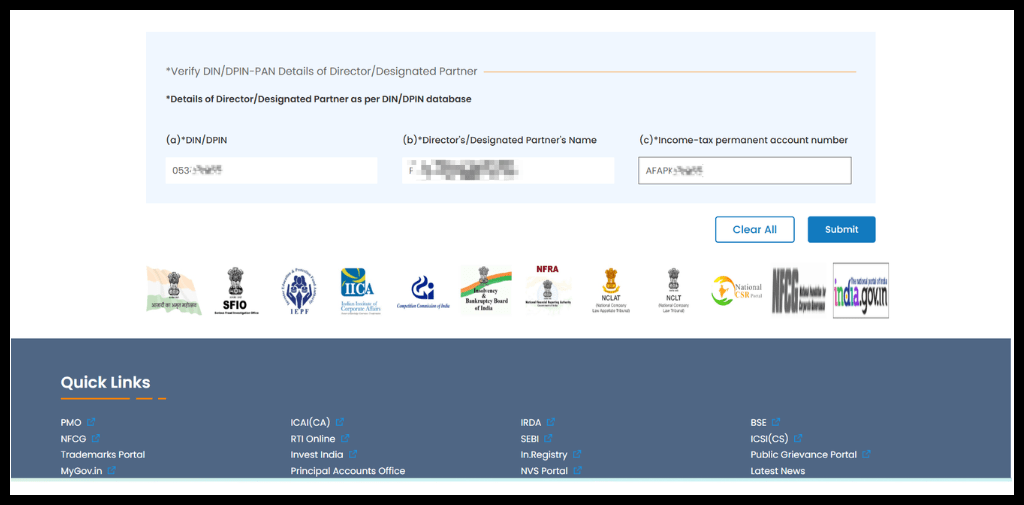The image size is (1024, 505).
Task: Open the ICAI(CA) link
Action: point(311,423)
